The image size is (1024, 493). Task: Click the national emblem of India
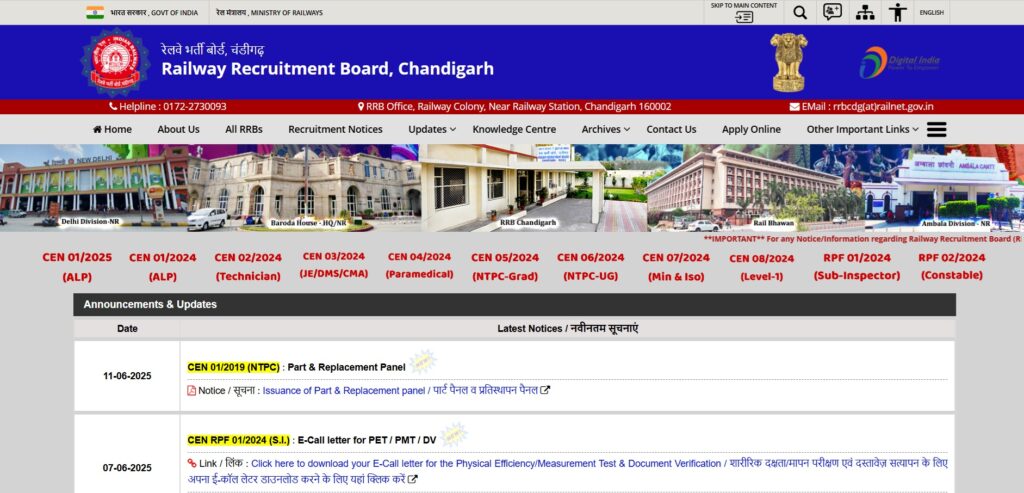(790, 62)
